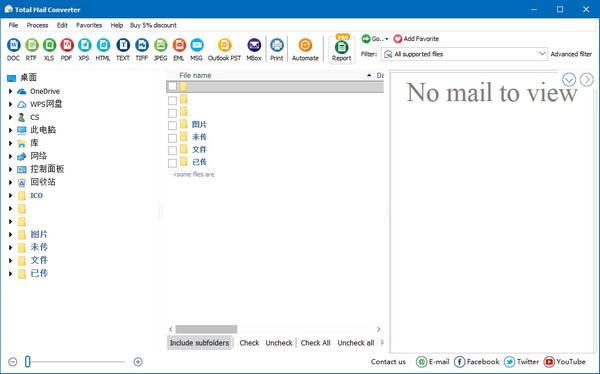Choose the XLS export icon
This screenshot has height=374, width=600.
click(49, 45)
